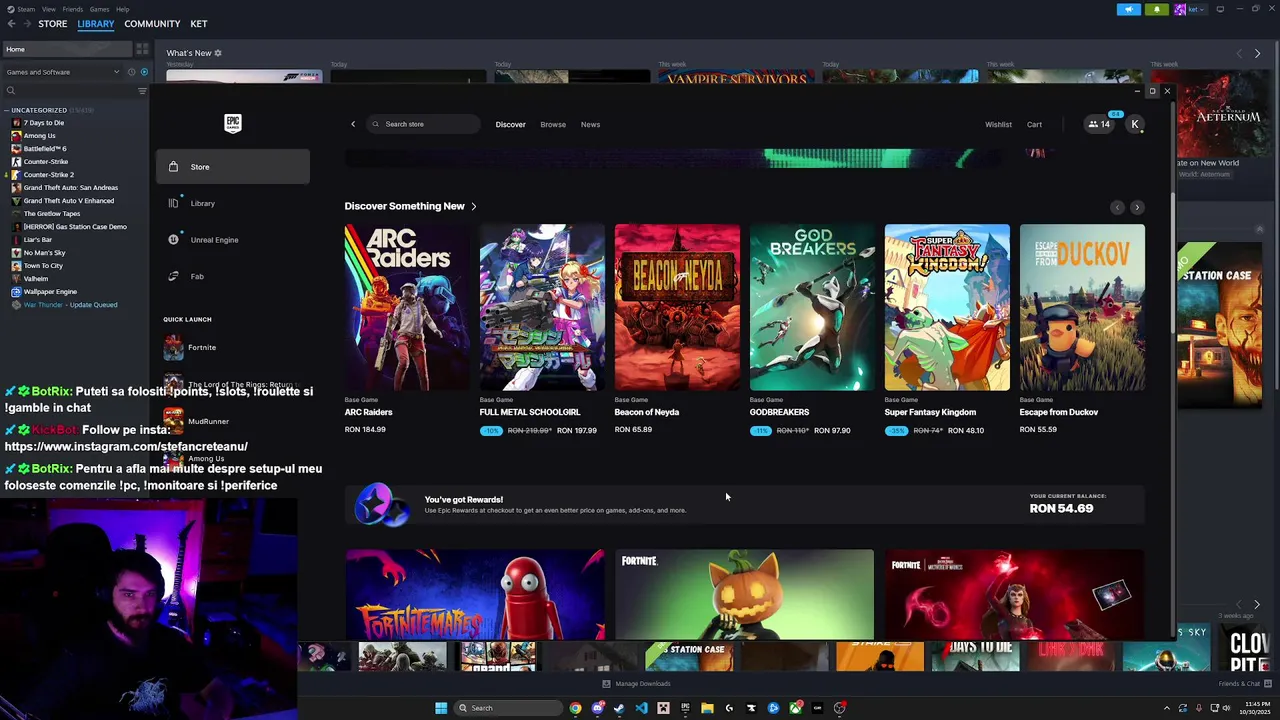The width and height of the screenshot is (1280, 720).
Task: Open Steam notifications bell
Action: (x=1156, y=9)
